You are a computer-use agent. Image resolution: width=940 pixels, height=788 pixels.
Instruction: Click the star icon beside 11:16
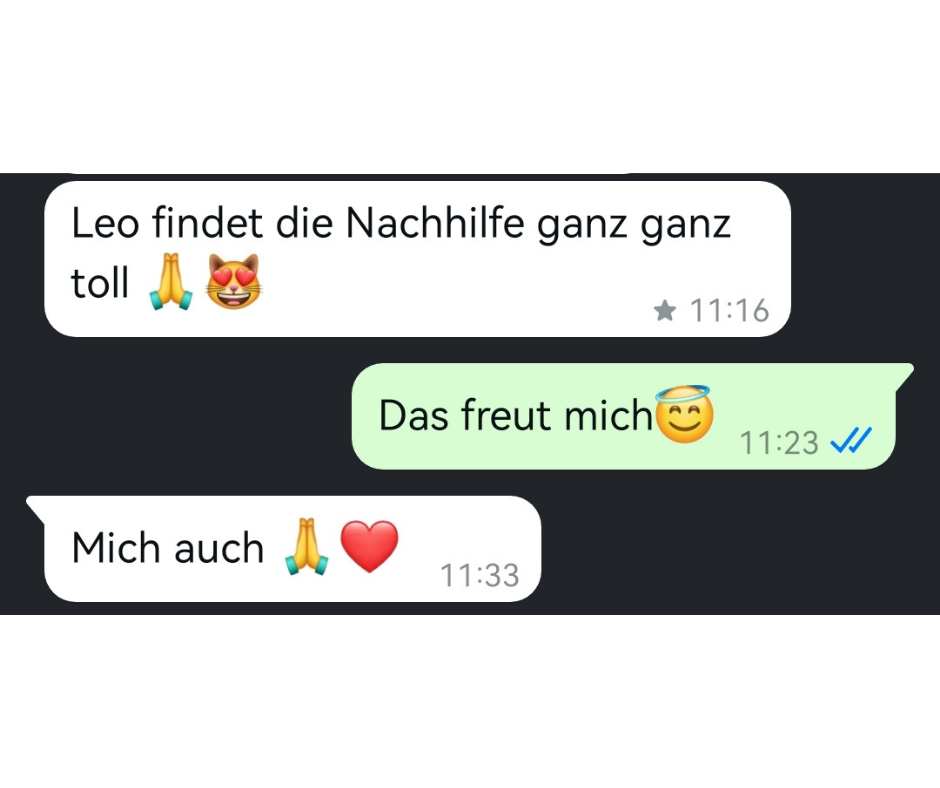[665, 311]
